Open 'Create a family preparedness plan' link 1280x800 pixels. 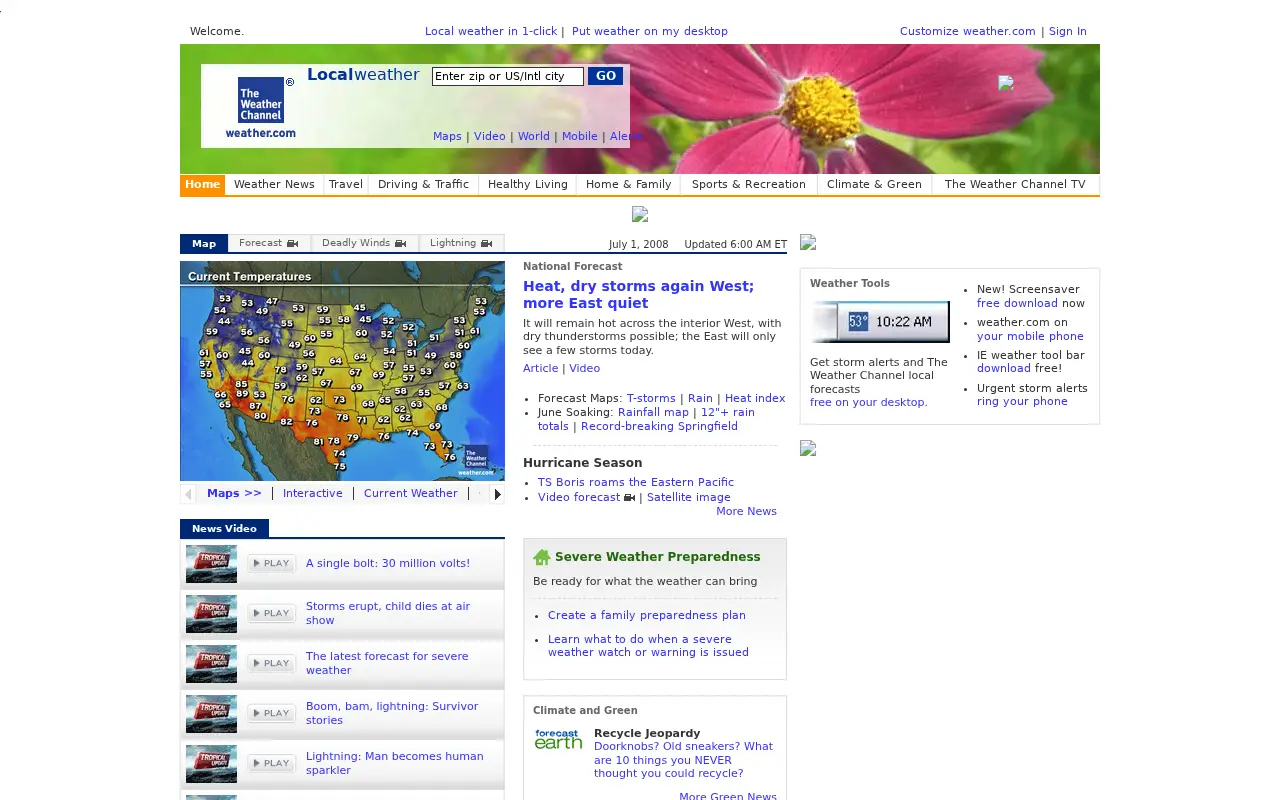(x=647, y=615)
